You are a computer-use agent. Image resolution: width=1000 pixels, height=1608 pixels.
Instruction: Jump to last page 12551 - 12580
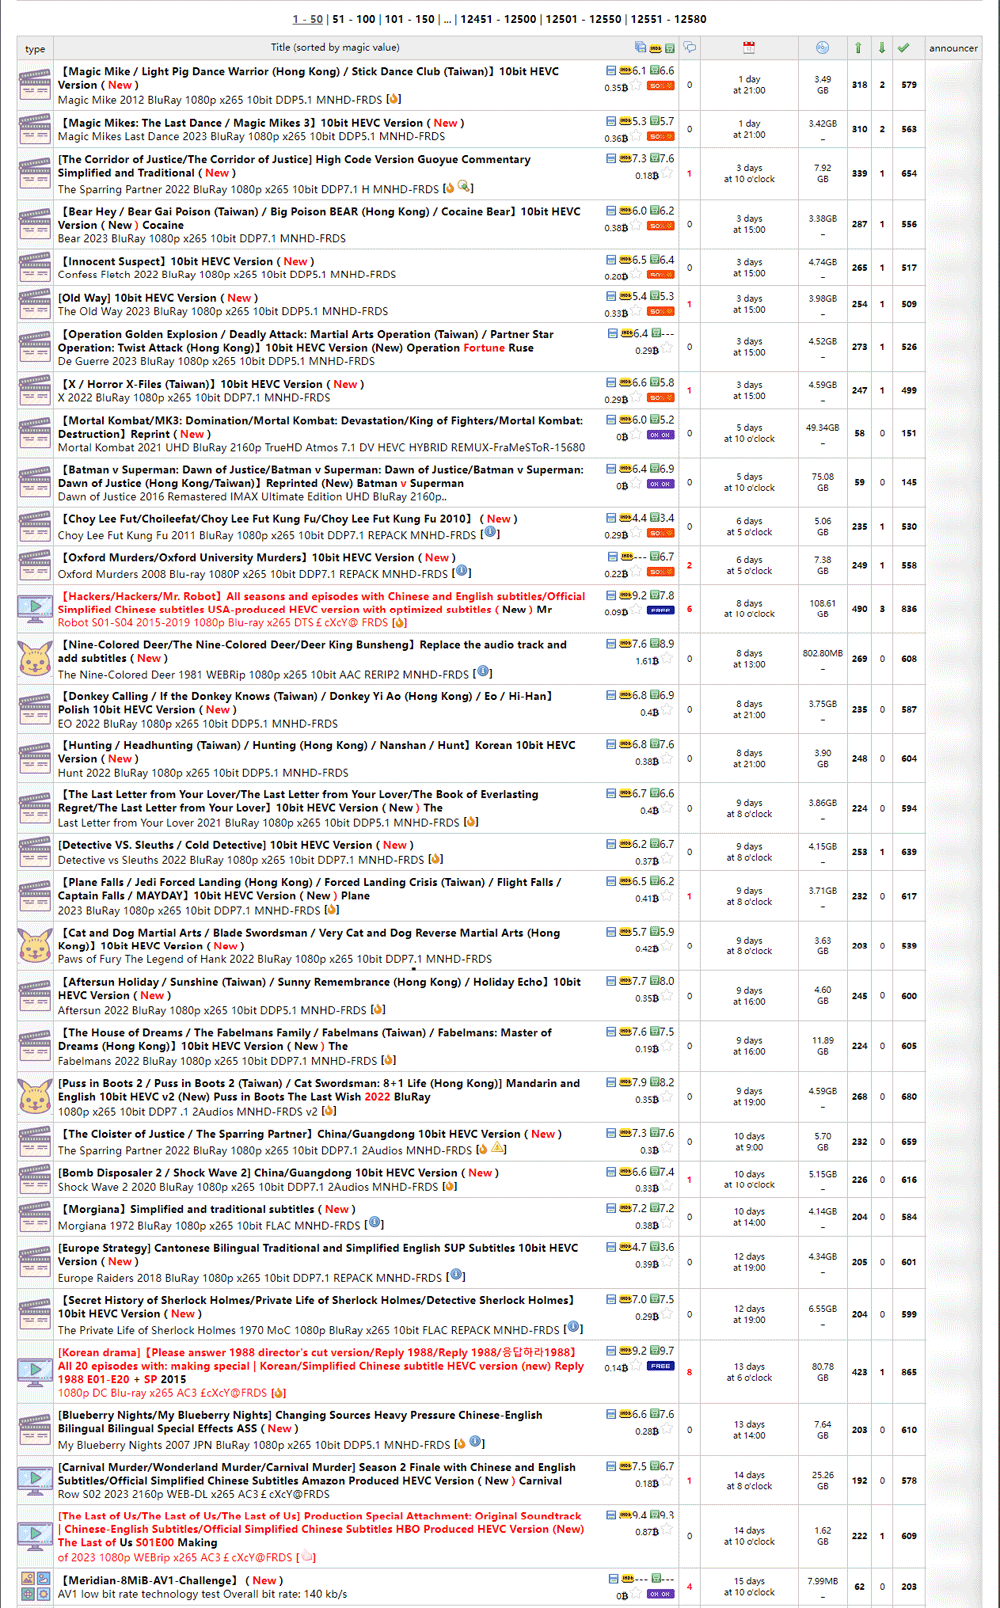668,19
